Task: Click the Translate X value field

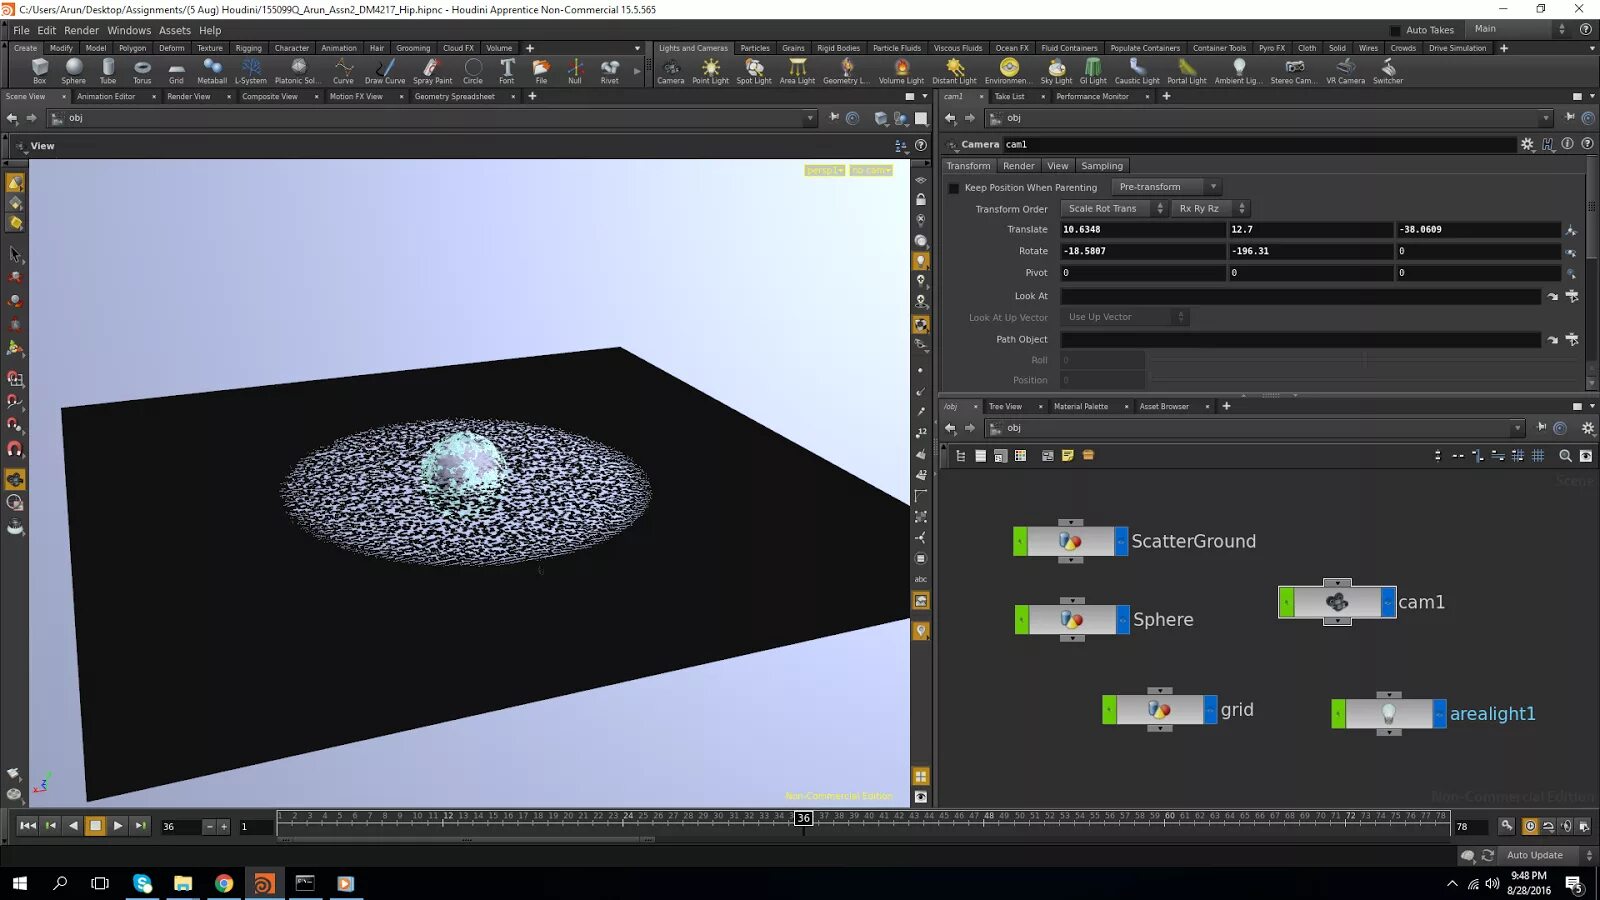Action: [x=1142, y=230]
